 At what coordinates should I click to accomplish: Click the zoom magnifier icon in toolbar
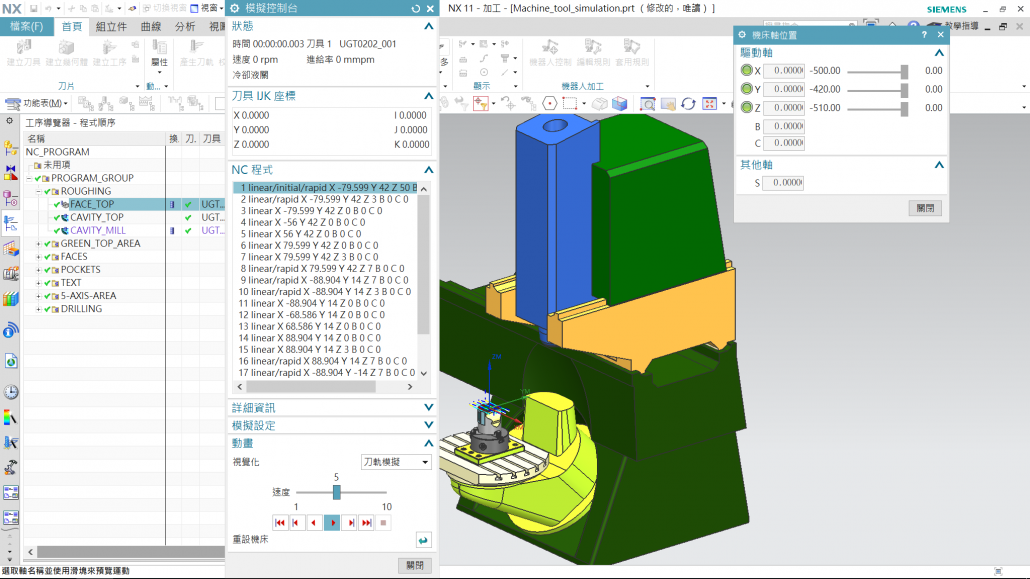pos(647,104)
